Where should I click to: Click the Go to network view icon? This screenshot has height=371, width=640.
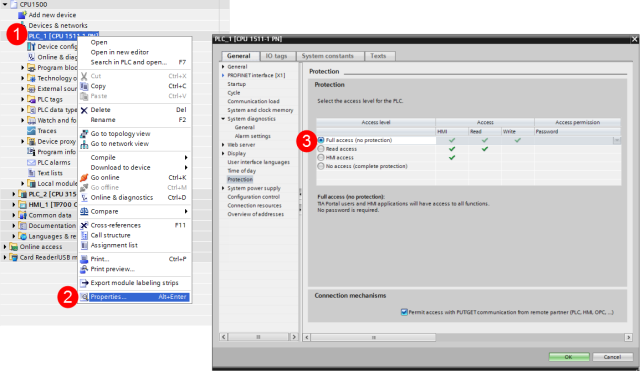[84, 144]
